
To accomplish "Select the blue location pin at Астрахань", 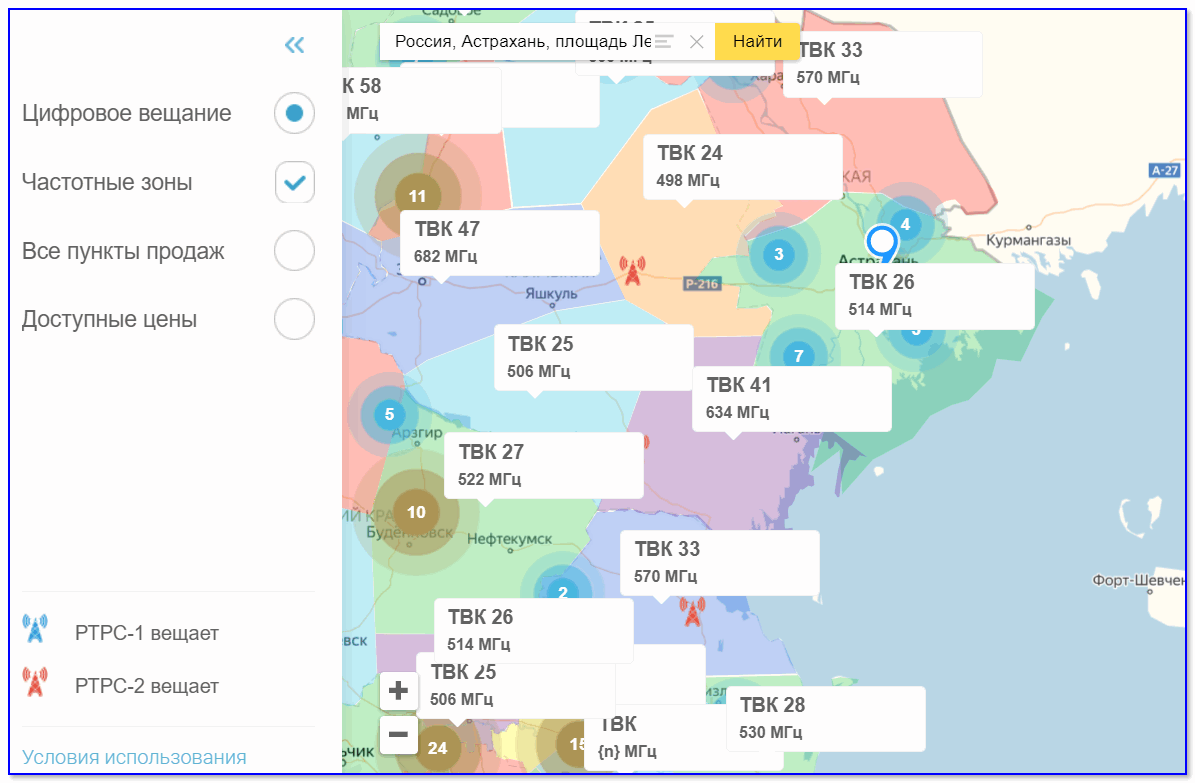I will point(882,242).
